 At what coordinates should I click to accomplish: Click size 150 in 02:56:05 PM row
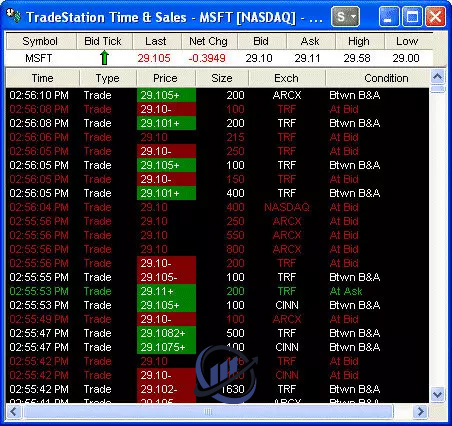(x=235, y=179)
